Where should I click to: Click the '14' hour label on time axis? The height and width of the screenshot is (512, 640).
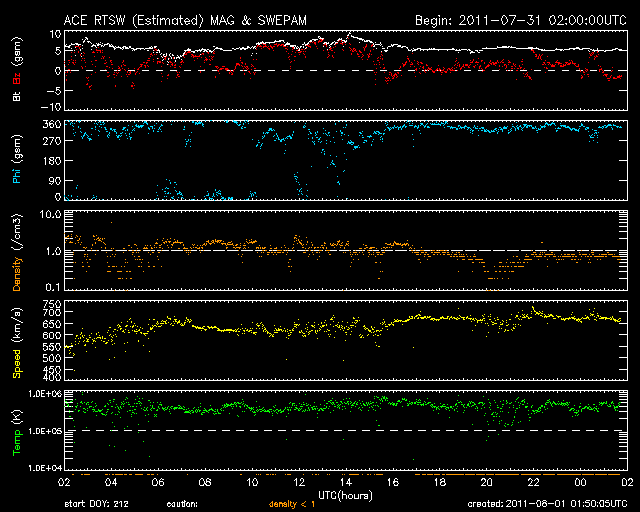coord(346,482)
